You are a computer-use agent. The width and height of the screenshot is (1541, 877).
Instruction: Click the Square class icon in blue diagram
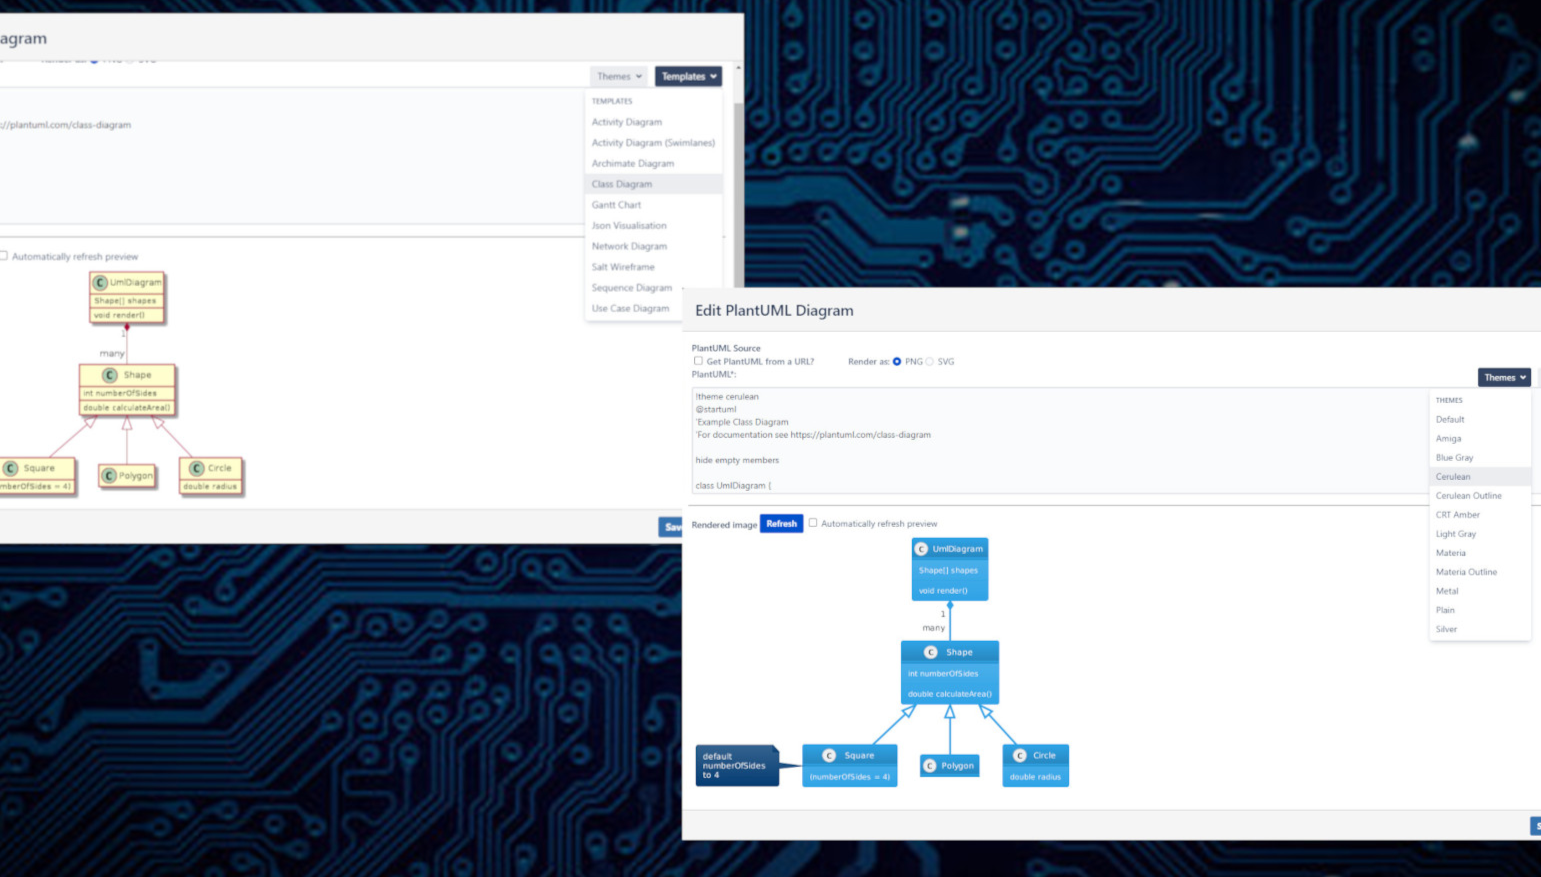[829, 756]
